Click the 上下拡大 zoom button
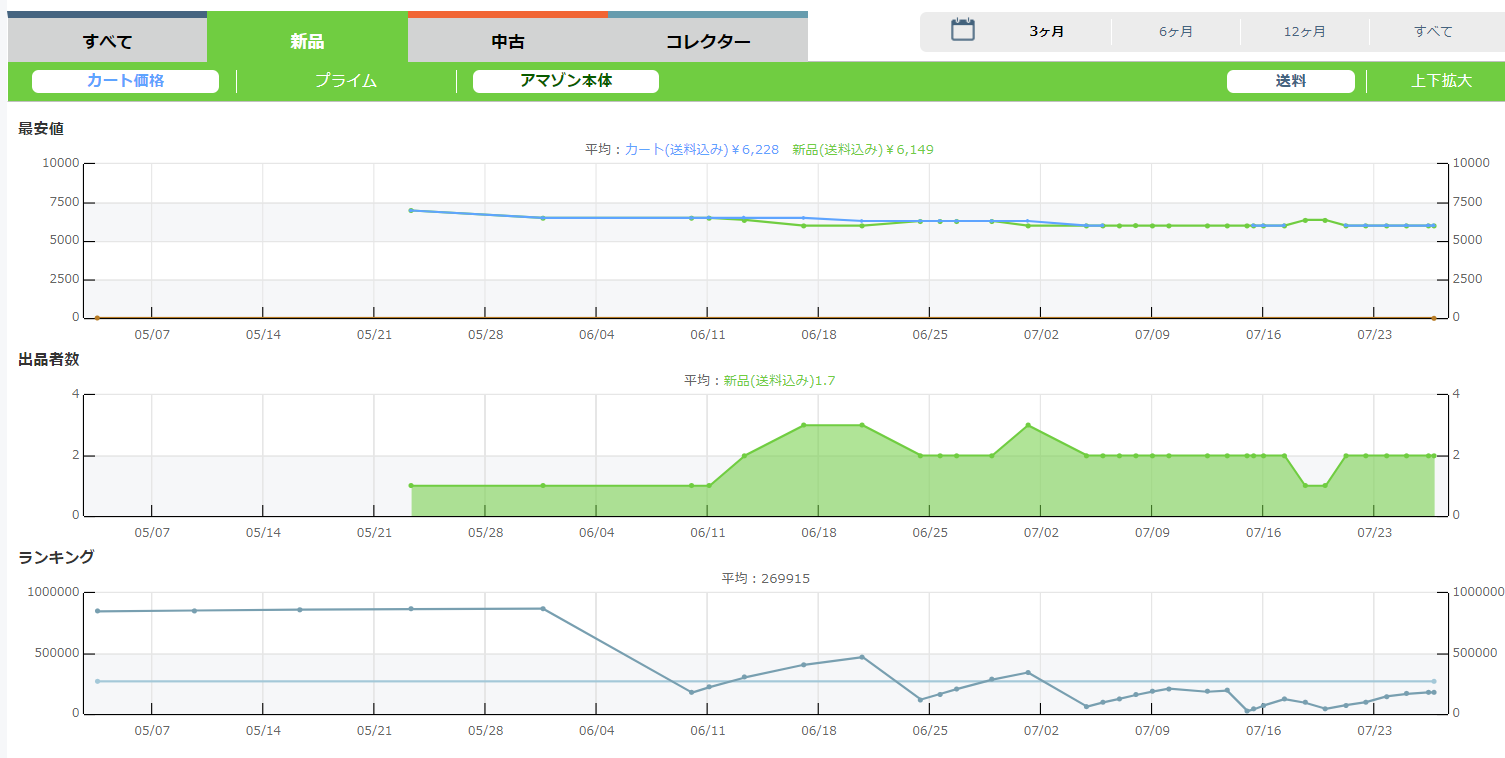 point(1441,81)
